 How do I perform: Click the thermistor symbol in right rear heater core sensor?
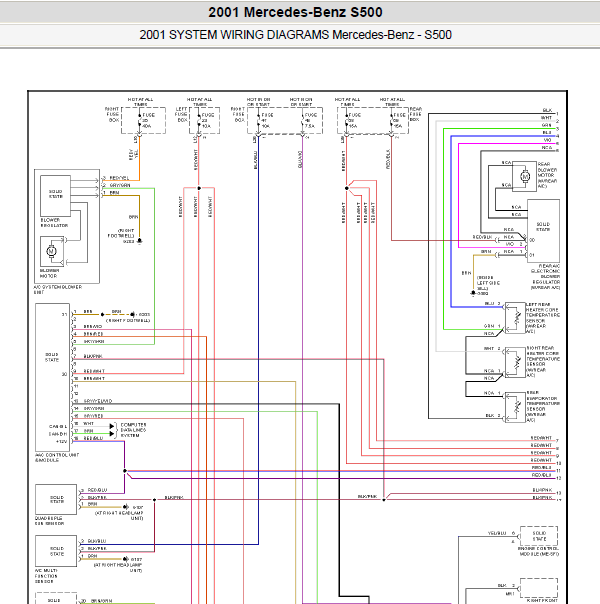(517, 362)
